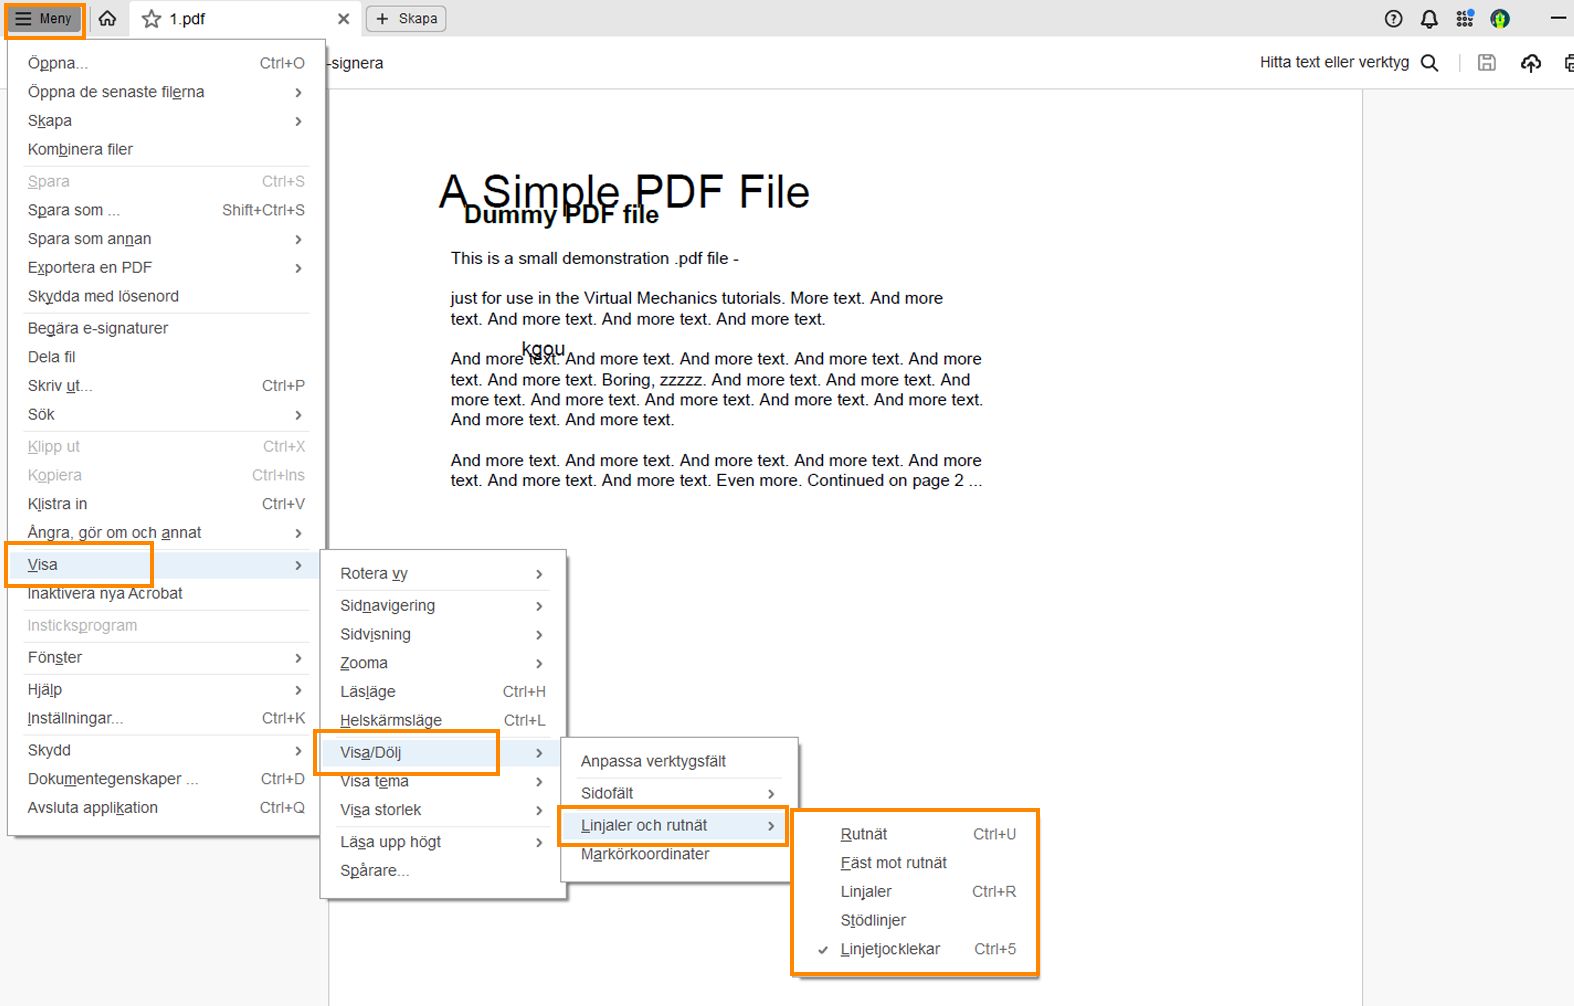The image size is (1574, 1006).
Task: Go to the Home icon
Action: point(108,19)
